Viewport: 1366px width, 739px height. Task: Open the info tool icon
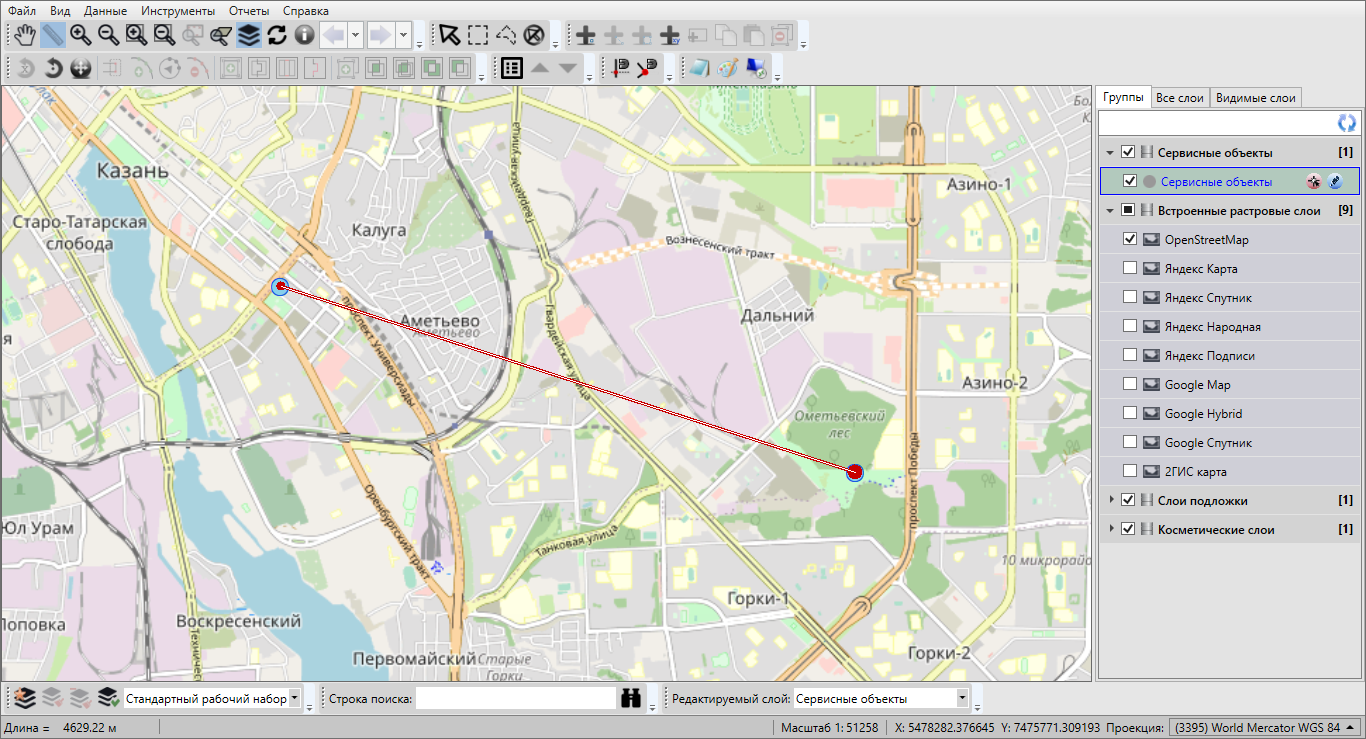(304, 36)
